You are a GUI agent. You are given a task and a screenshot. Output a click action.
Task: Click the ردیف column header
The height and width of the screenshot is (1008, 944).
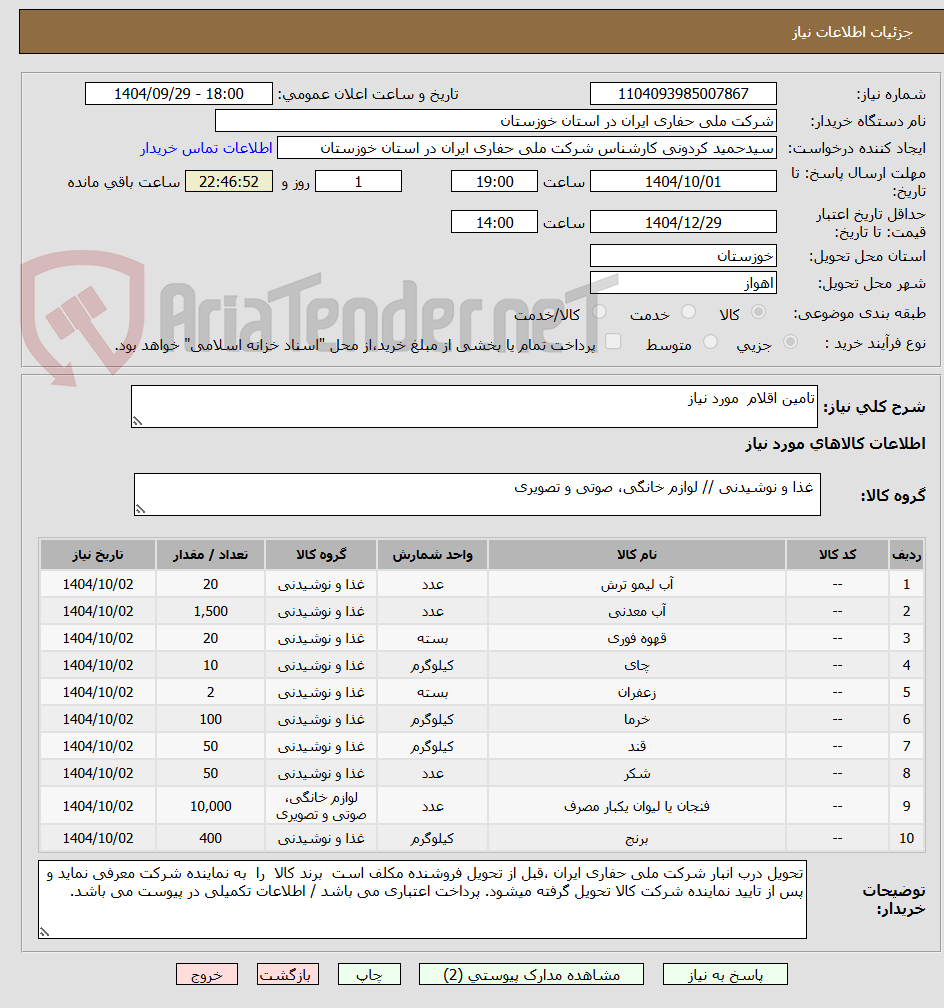click(x=906, y=555)
